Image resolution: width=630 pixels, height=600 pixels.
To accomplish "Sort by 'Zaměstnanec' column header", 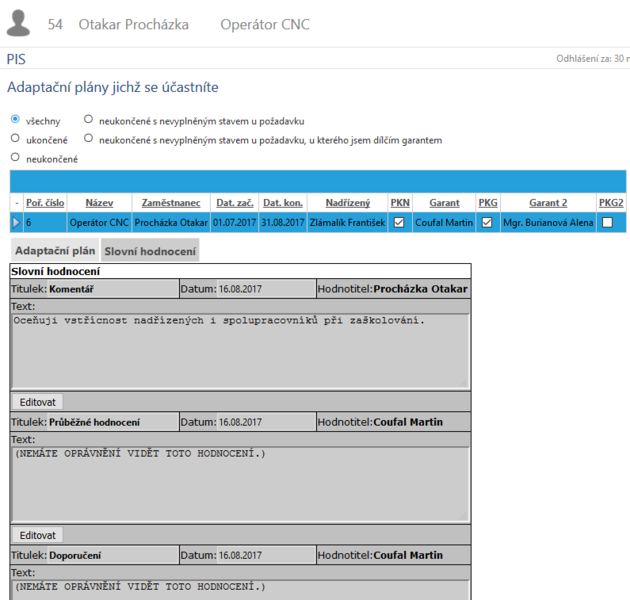I will [x=171, y=203].
